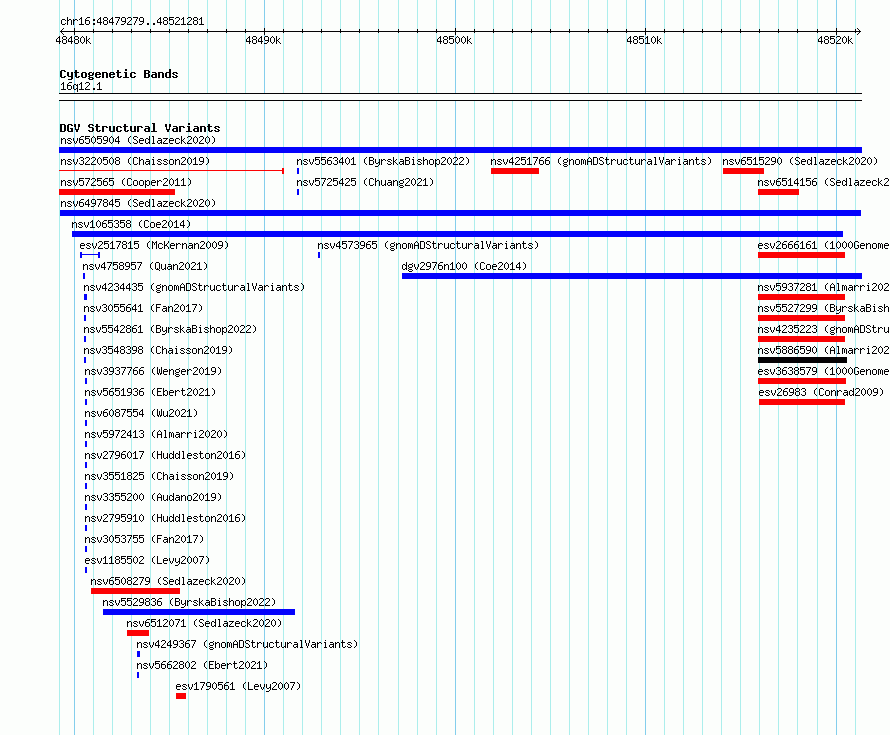Screen dimensions: 890x735
Task: Click nsv6515290 (Sedlazeck2020) label
Action: (800, 161)
